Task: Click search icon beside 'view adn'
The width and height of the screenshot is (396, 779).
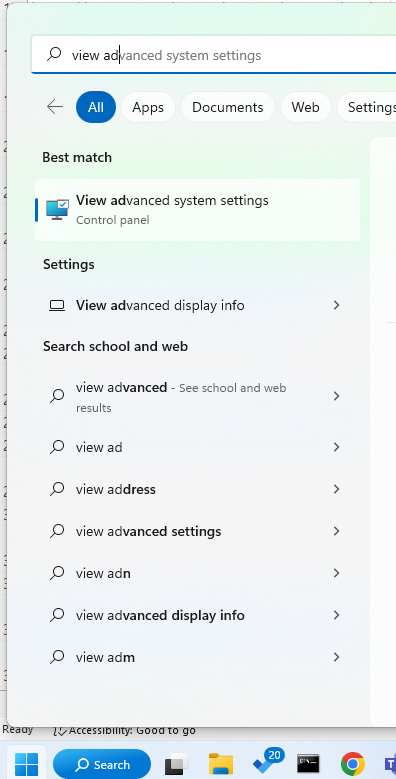Action: 57,573
